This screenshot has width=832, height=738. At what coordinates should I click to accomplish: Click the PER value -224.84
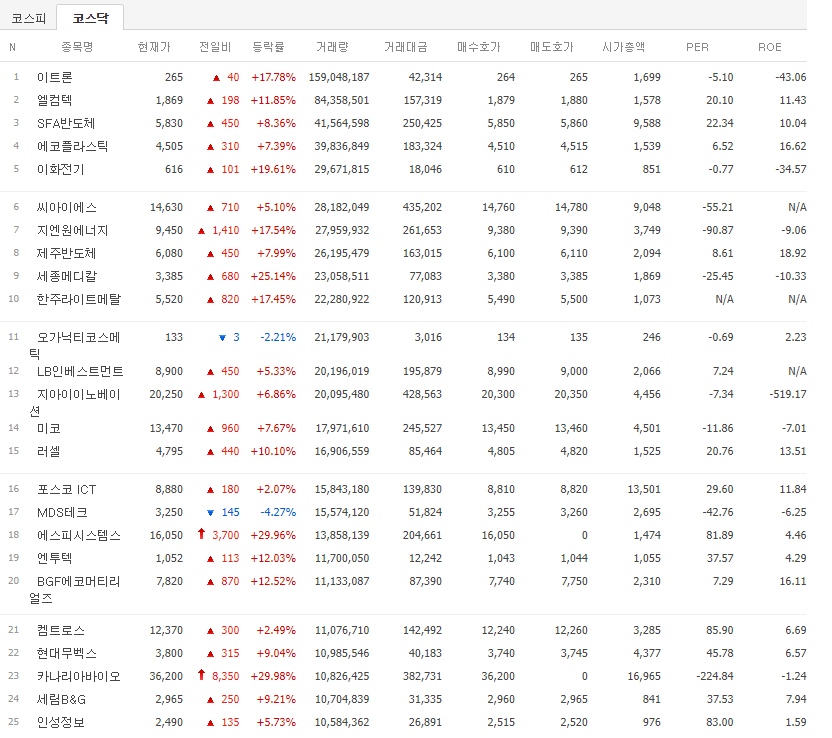click(715, 676)
